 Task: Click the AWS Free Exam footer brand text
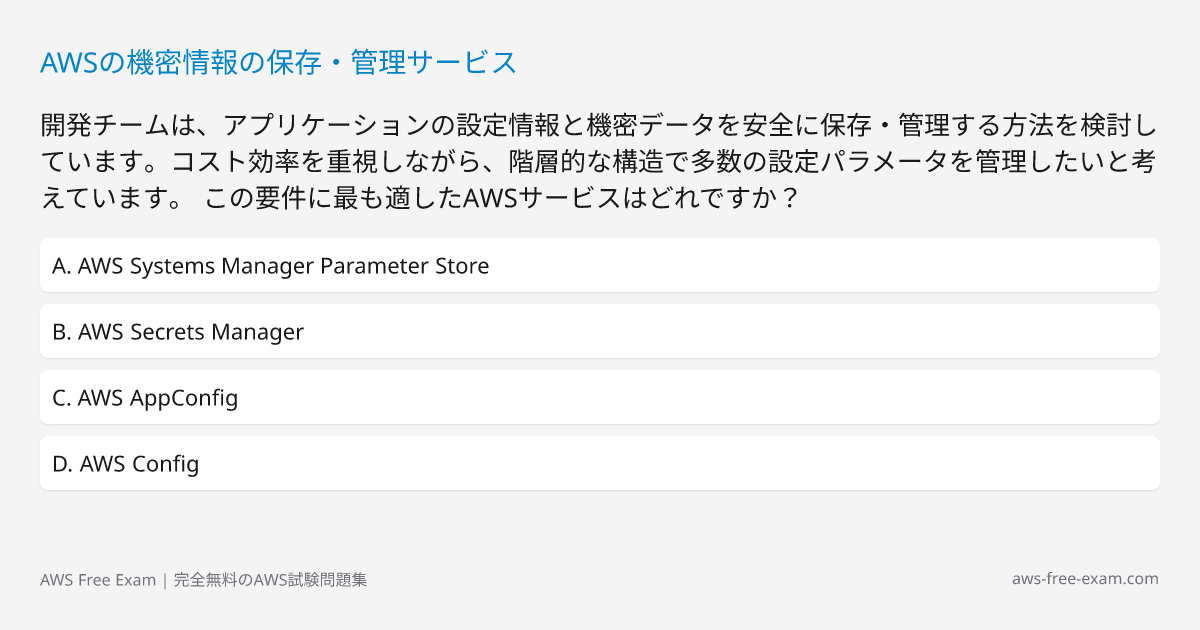tap(98, 580)
